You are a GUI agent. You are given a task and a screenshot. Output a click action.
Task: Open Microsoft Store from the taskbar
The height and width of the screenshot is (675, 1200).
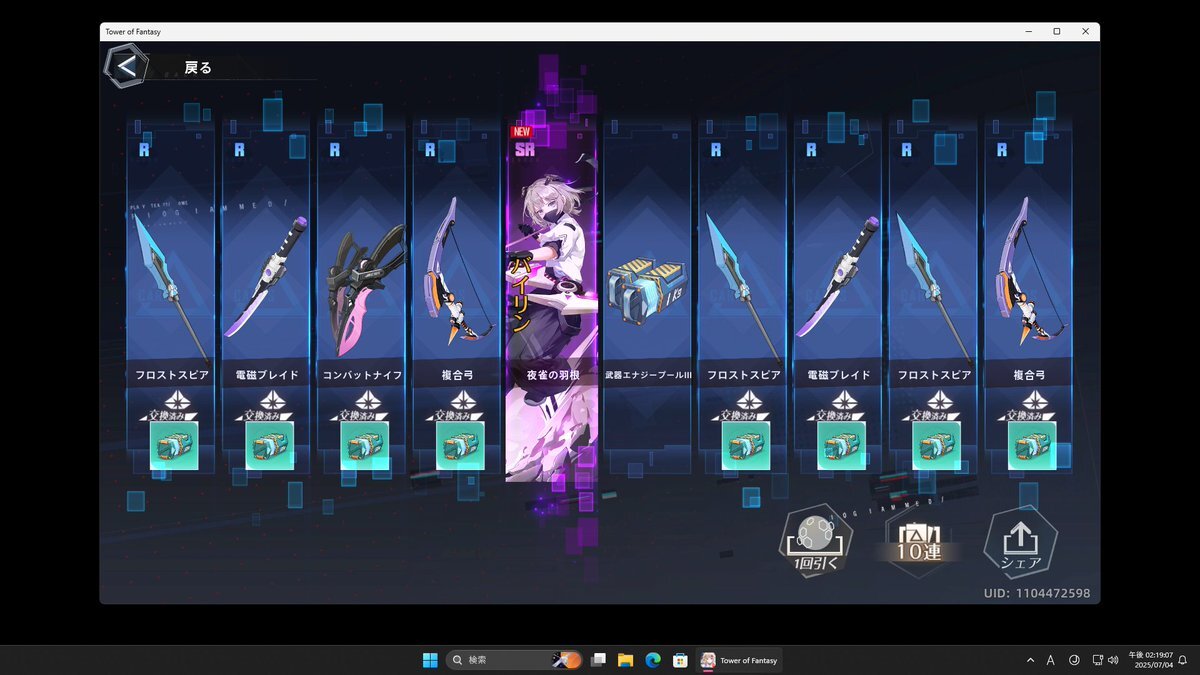[680, 660]
